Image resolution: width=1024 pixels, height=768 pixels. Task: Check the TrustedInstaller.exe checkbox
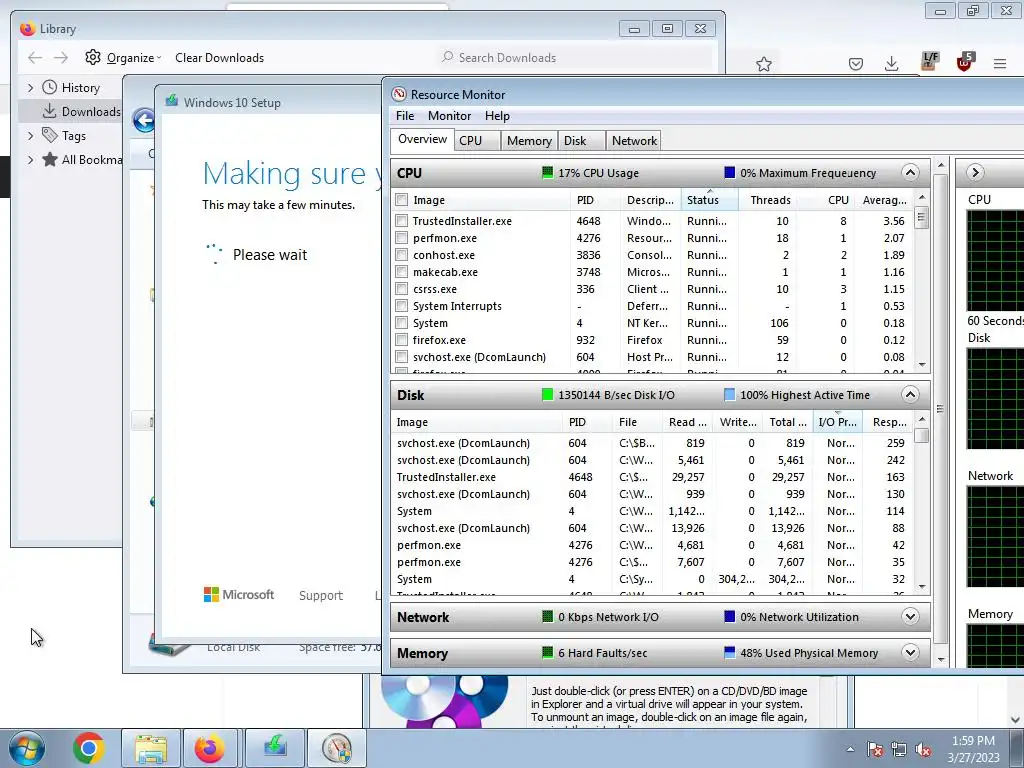point(402,221)
